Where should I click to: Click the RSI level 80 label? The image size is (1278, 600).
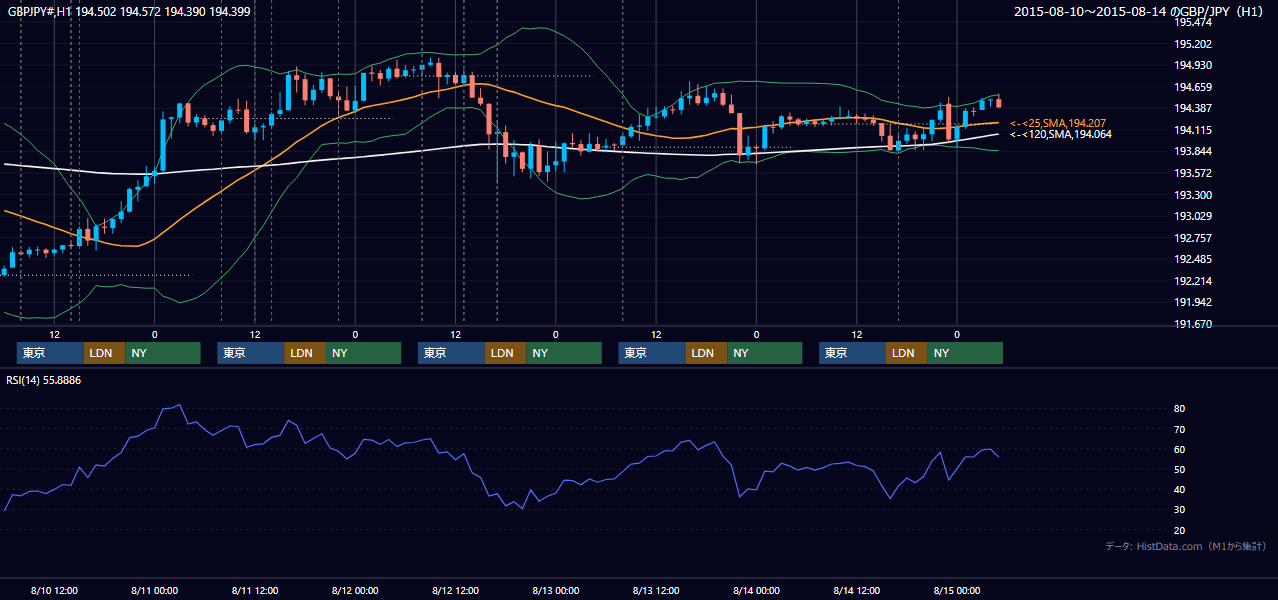pyautogui.click(x=1180, y=409)
